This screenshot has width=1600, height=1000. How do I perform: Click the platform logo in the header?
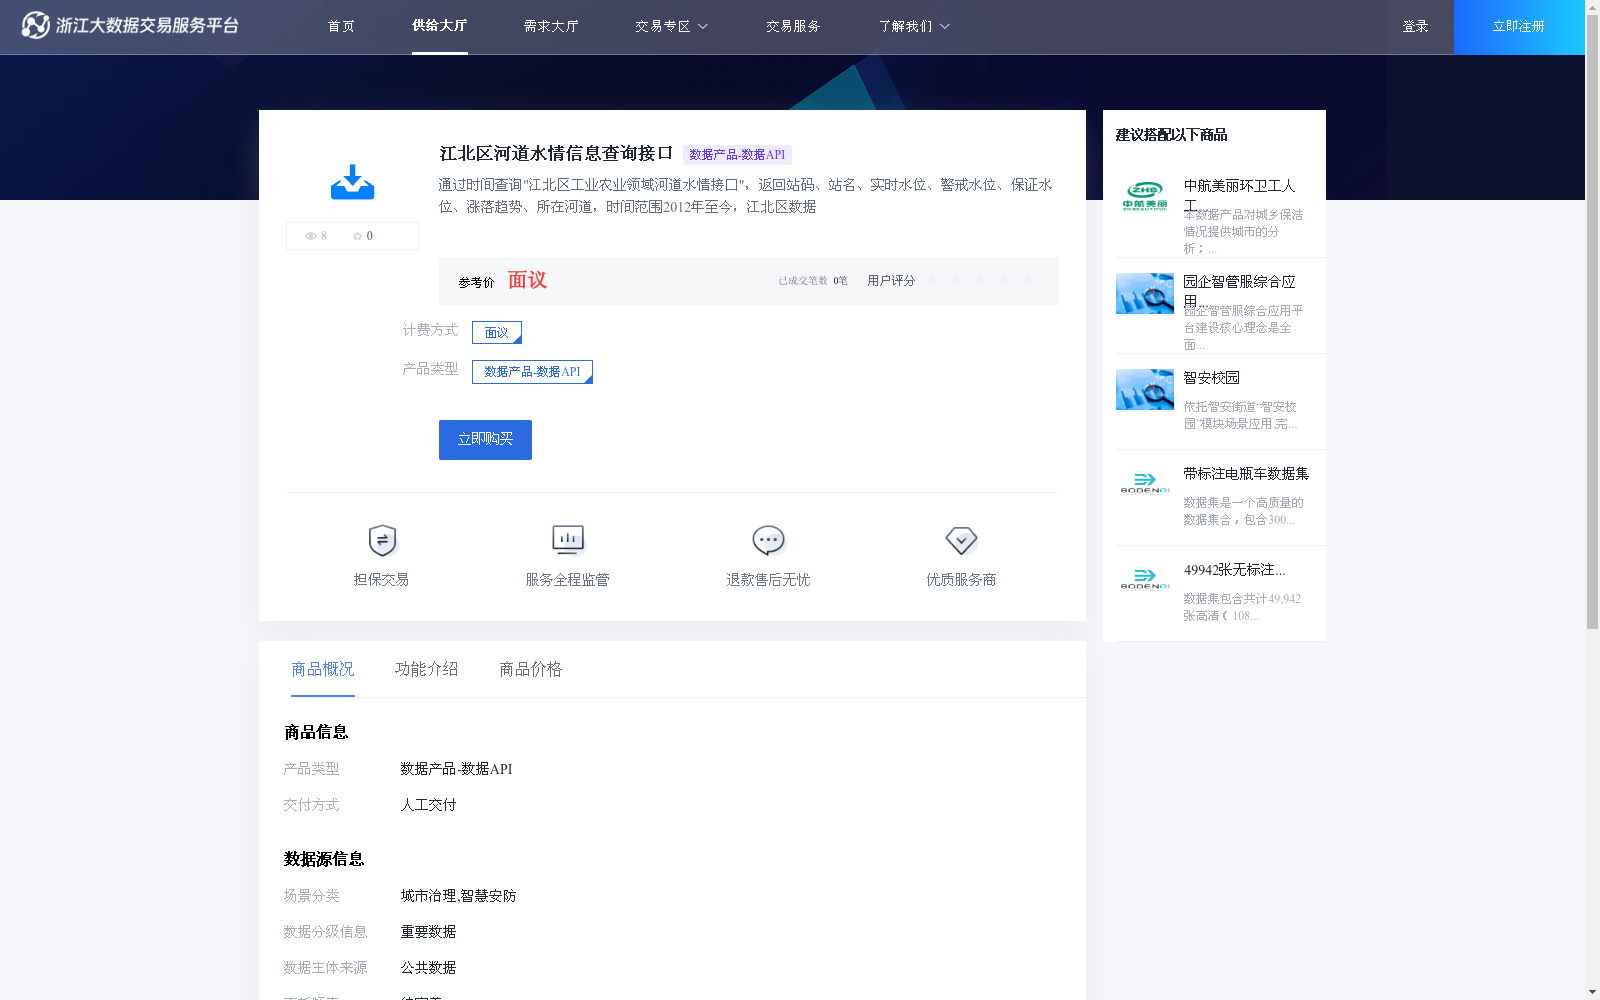coord(130,25)
